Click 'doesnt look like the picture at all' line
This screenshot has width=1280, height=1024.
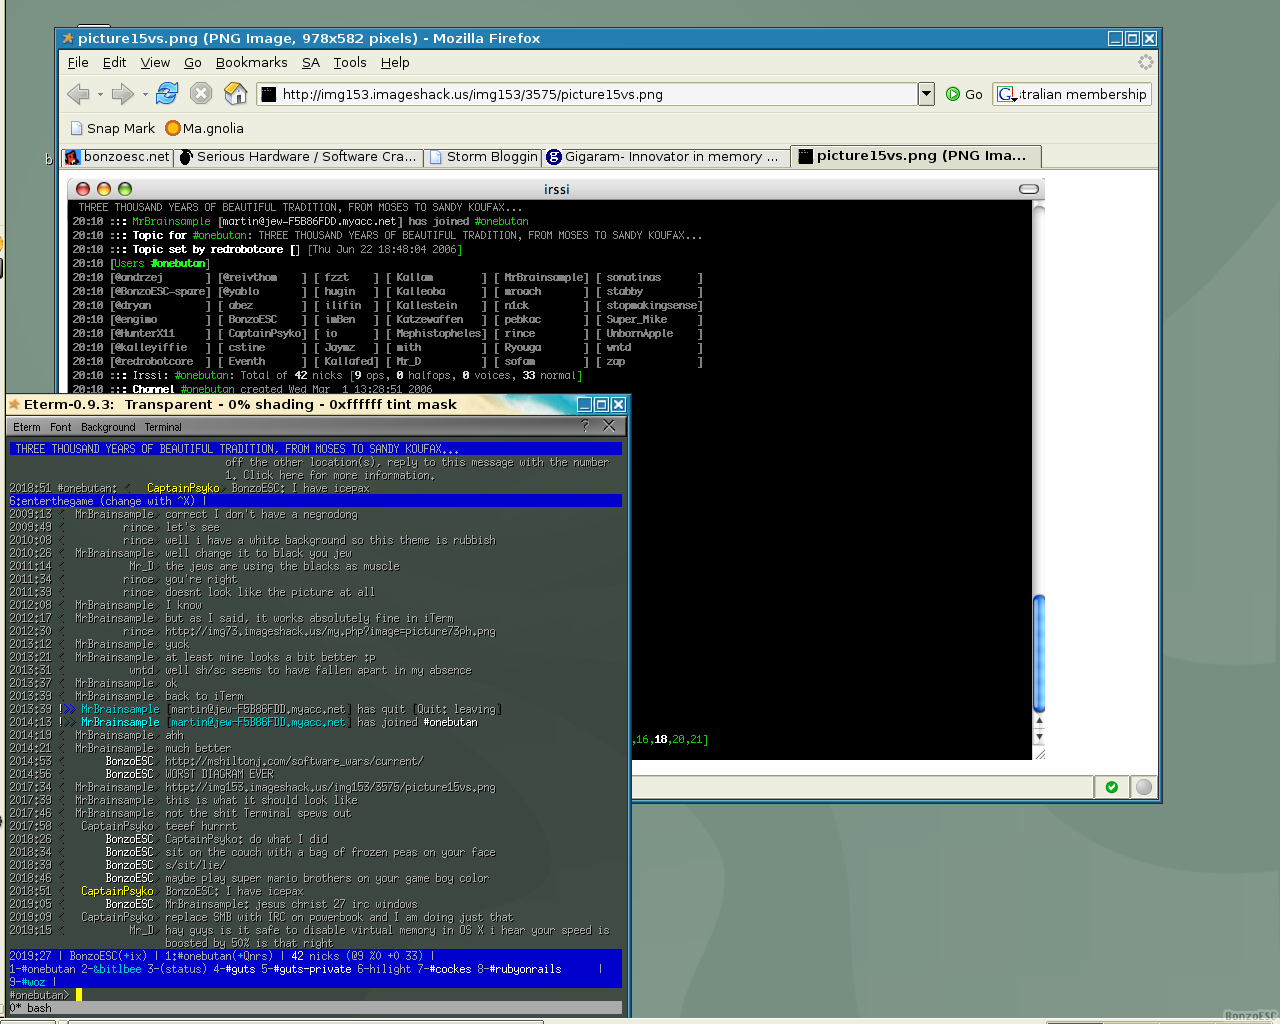[x=270, y=592]
